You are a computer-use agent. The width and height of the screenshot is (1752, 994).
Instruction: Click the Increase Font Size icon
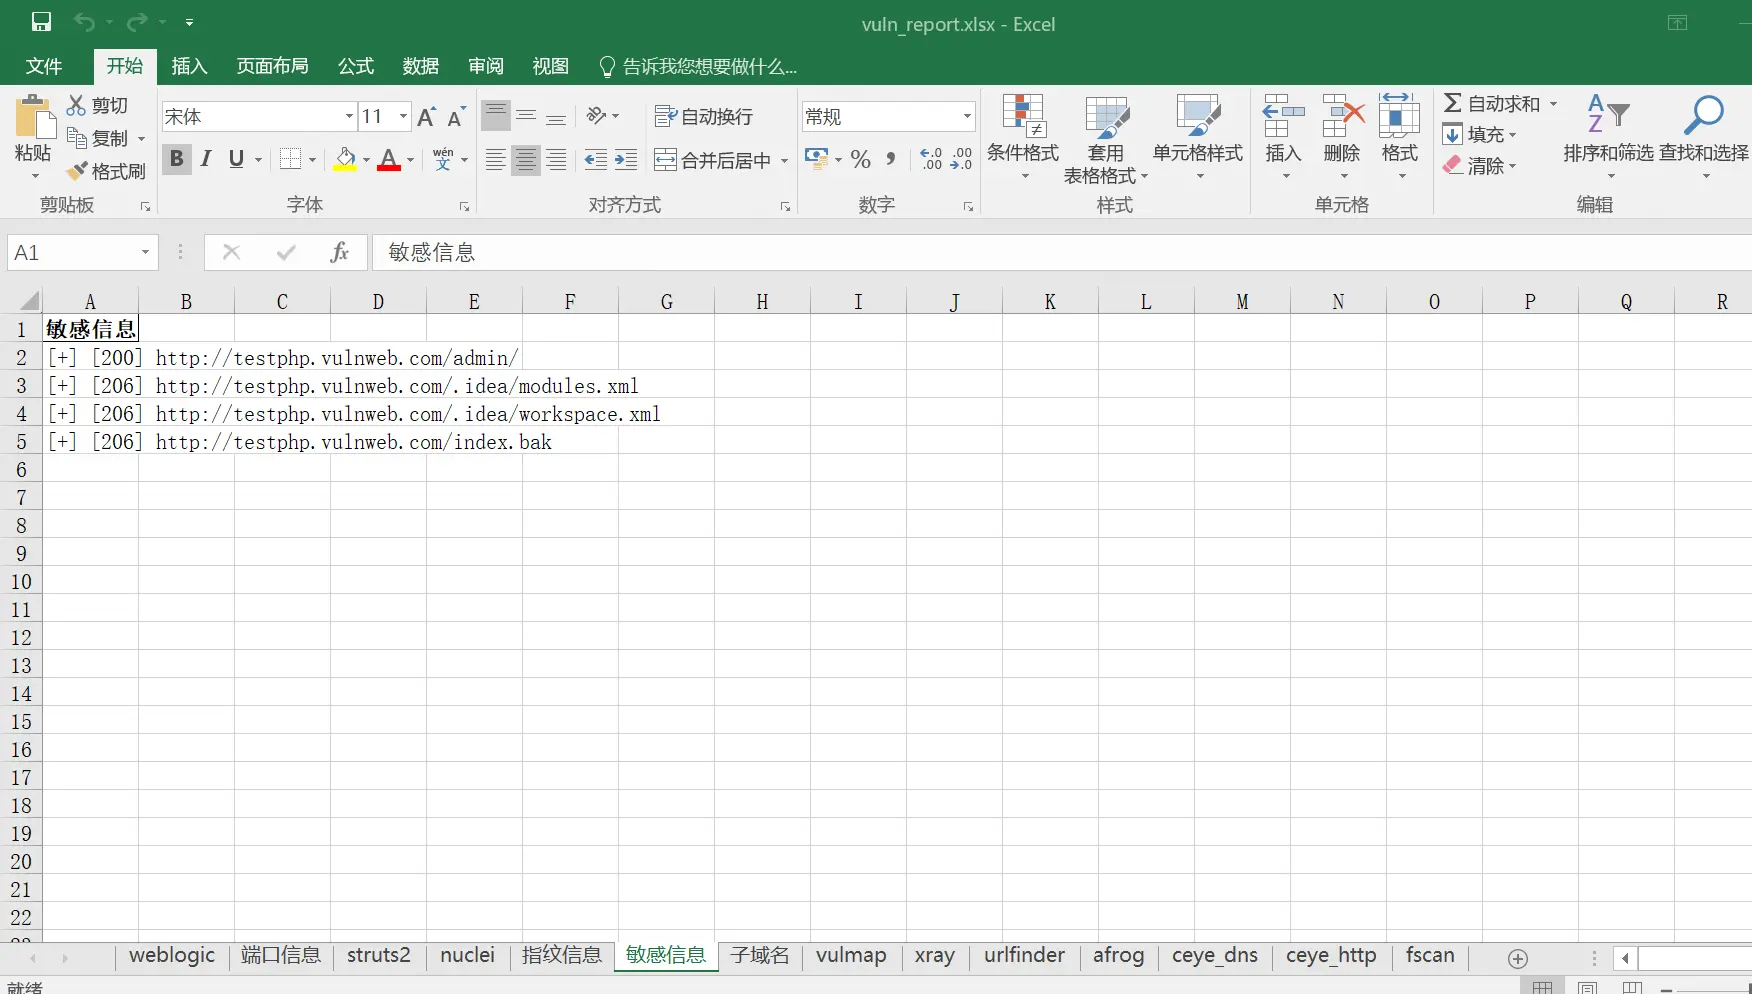click(426, 117)
